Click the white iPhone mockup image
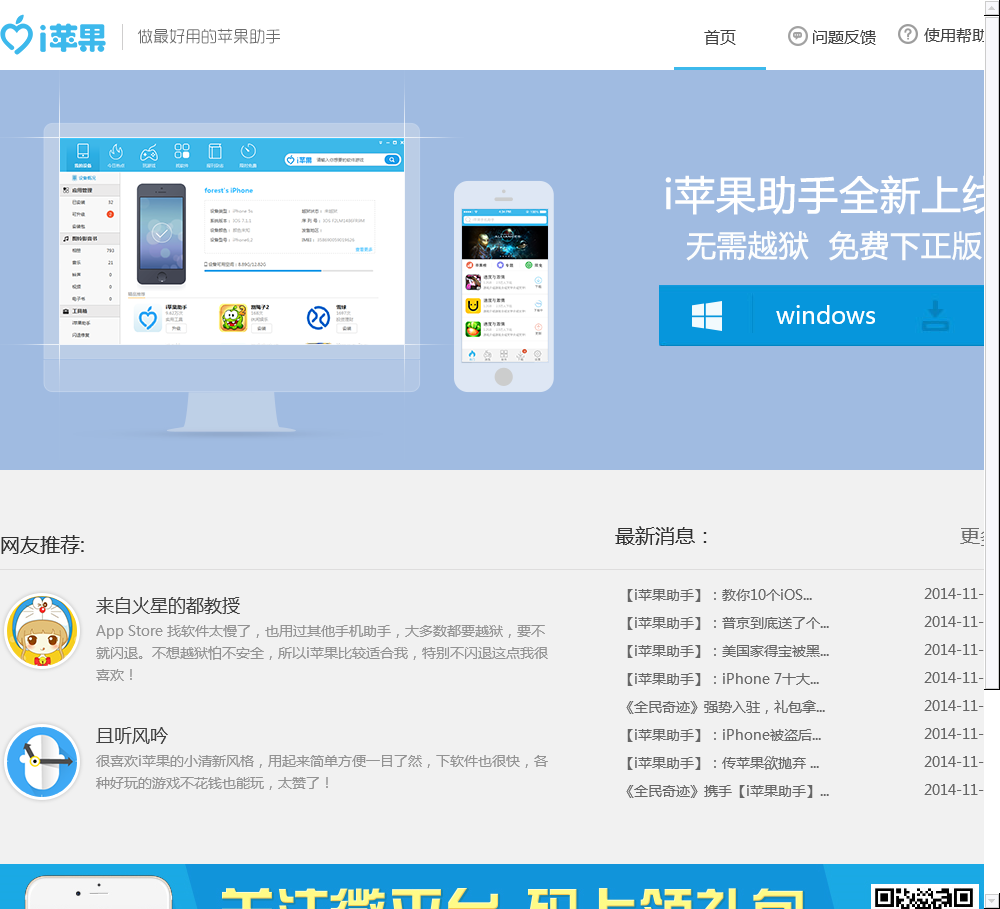 click(x=503, y=286)
